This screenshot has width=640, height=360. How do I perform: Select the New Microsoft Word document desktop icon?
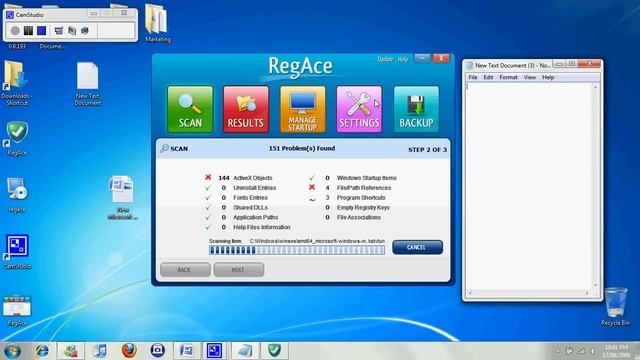[x=122, y=198]
